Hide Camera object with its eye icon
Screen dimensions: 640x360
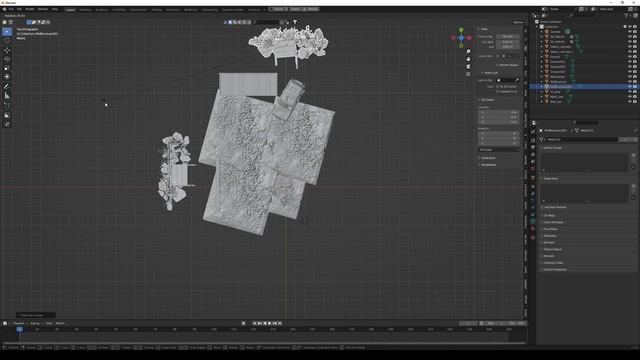point(630,31)
